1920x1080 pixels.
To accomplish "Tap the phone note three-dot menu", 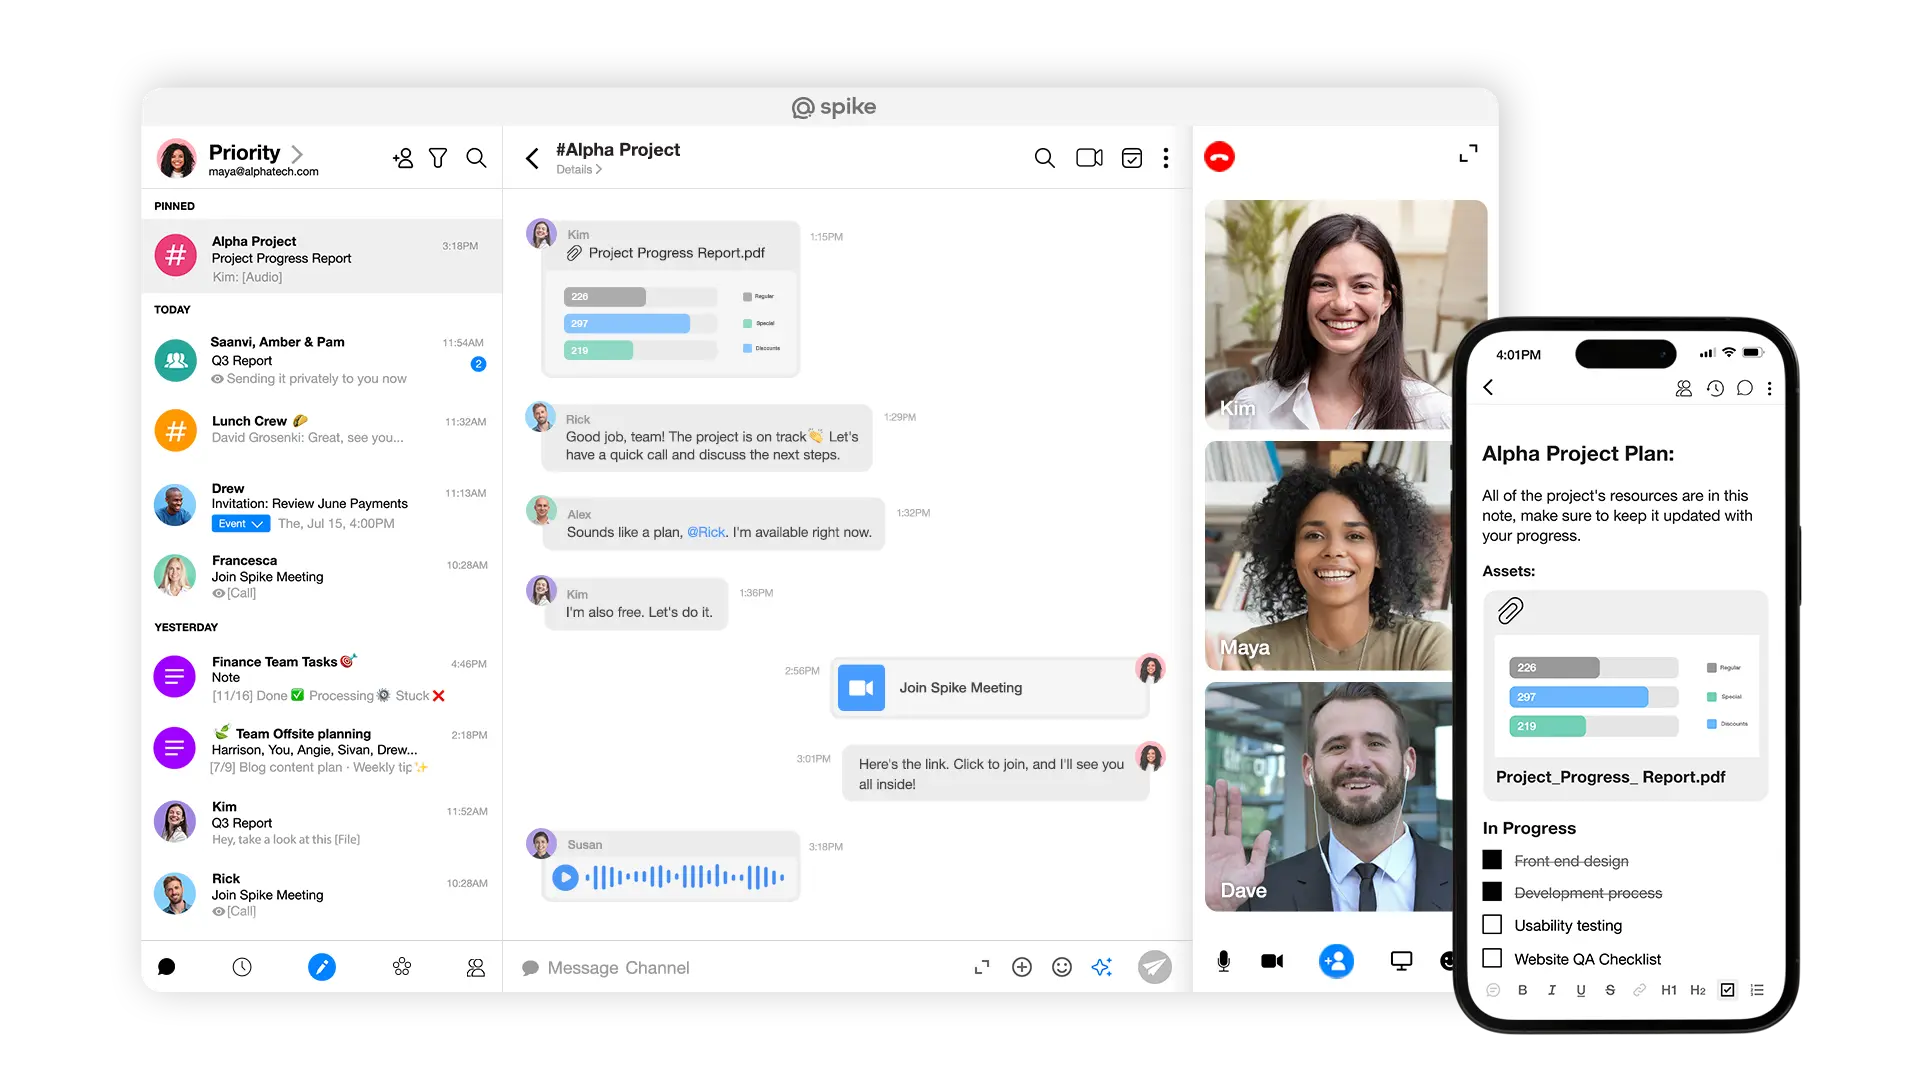I will [x=1770, y=388].
